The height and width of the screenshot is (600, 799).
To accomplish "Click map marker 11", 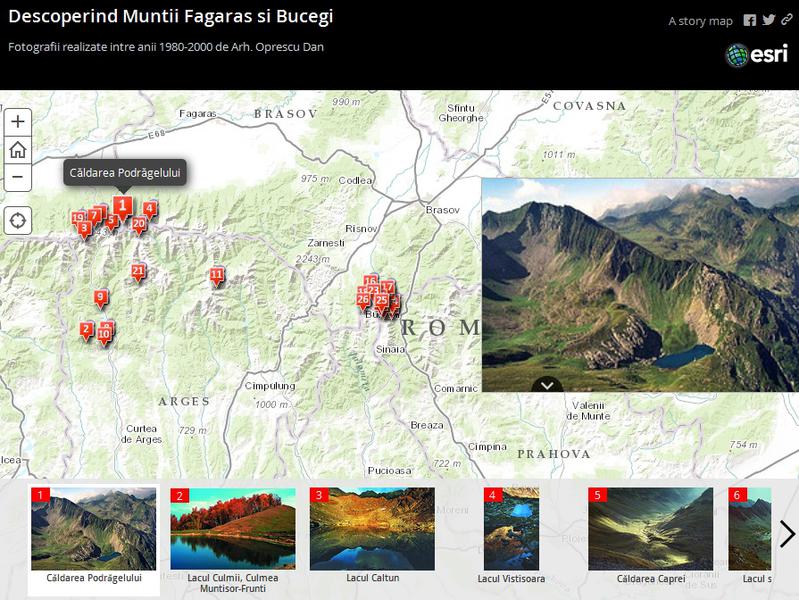I will click(x=217, y=276).
